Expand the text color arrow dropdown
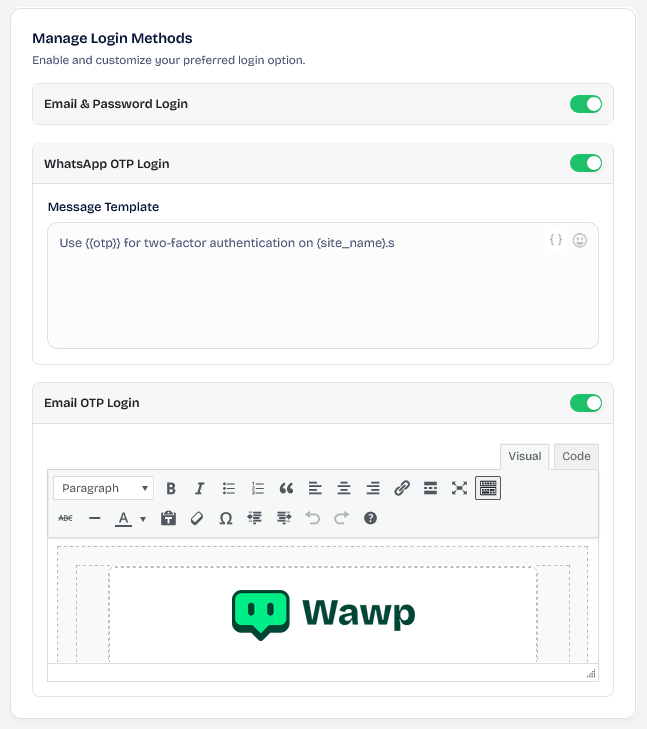The image size is (647, 729). click(143, 518)
